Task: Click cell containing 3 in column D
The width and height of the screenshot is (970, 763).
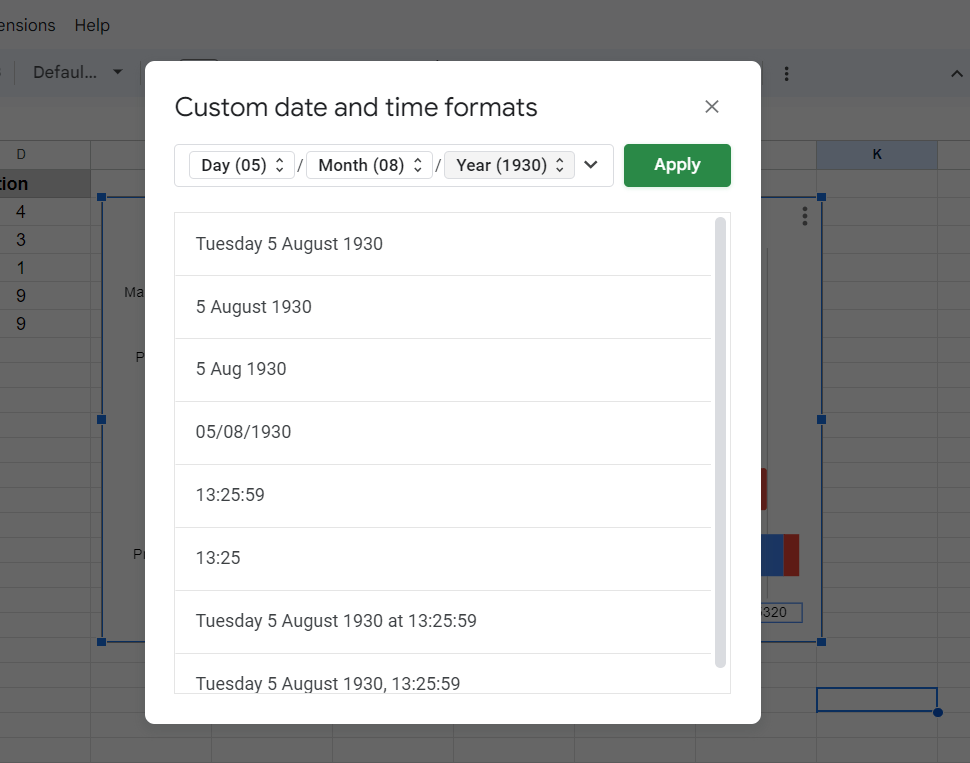Action: (45, 239)
